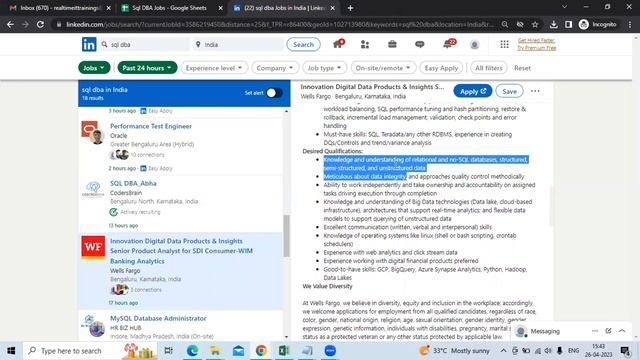The height and width of the screenshot is (360, 640).
Task: Open tab search chevron in Chrome
Action: 564,7
